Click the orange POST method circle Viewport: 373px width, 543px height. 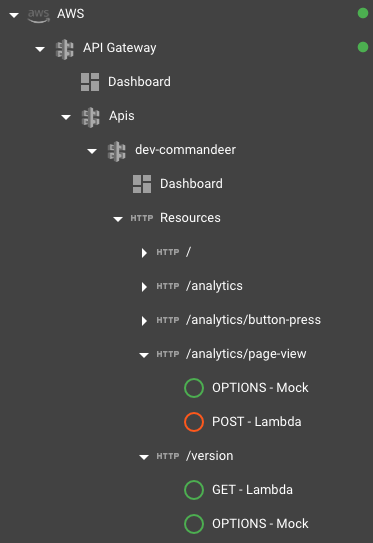point(194,422)
